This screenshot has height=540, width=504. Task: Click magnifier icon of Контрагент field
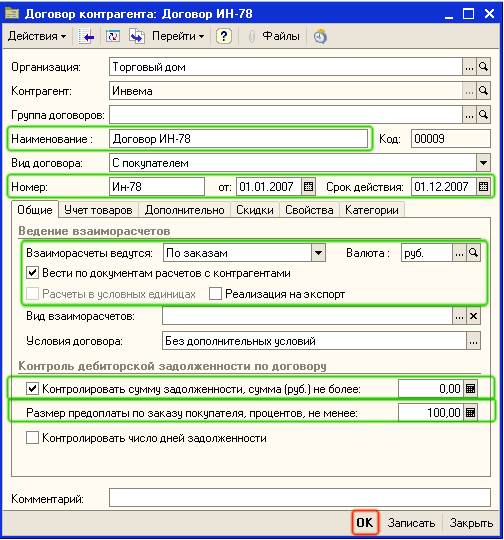pos(484,91)
